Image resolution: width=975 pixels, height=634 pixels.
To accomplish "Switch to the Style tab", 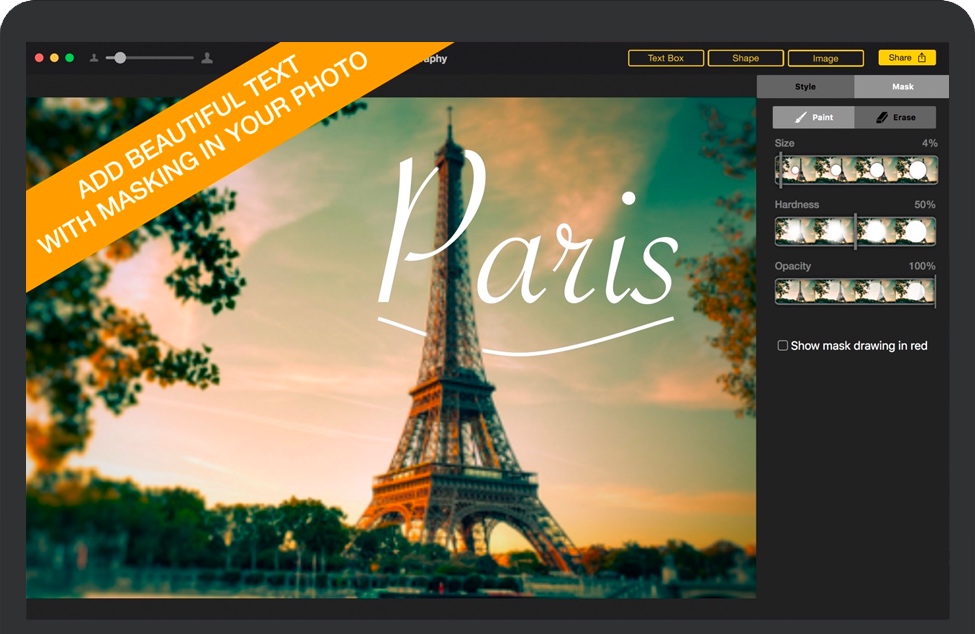I will point(806,86).
